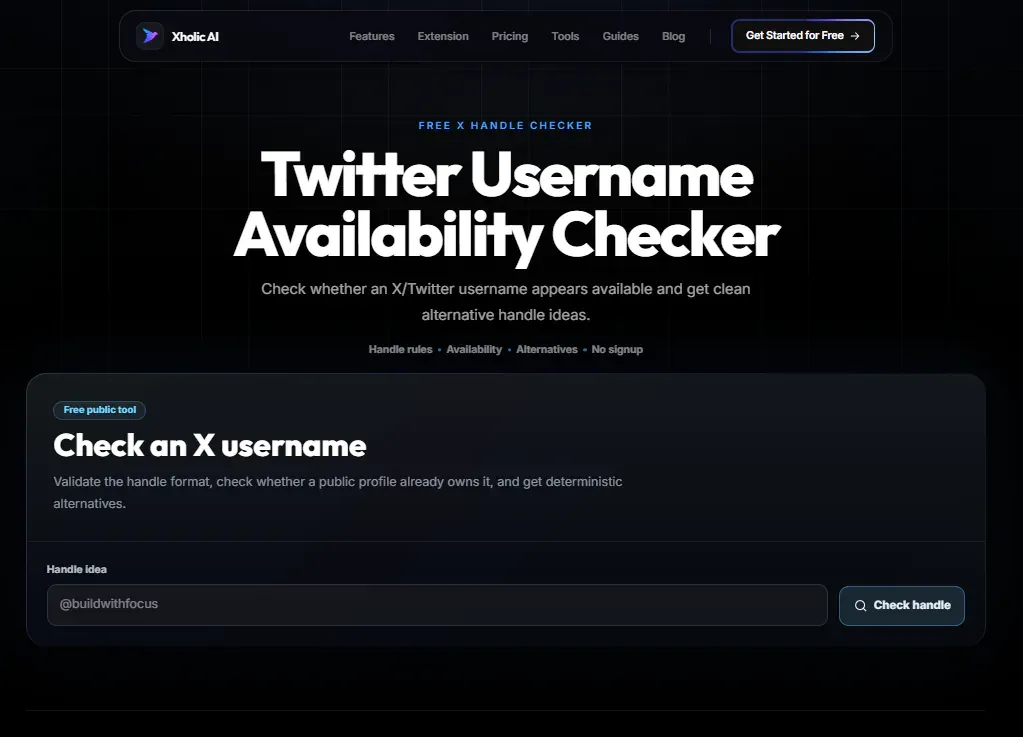
Task: Click the Availability feature text
Action: coord(474,350)
